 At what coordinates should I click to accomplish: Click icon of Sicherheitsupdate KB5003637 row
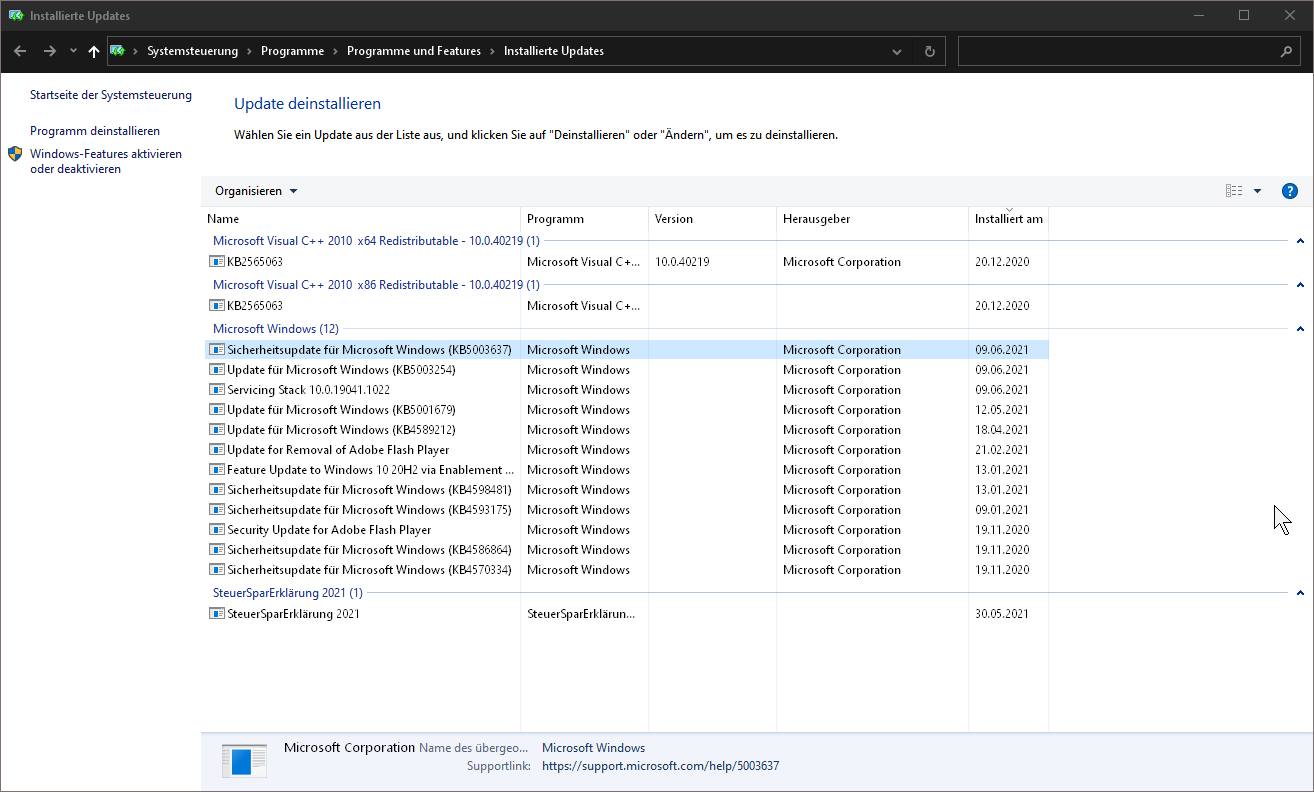tap(217, 350)
